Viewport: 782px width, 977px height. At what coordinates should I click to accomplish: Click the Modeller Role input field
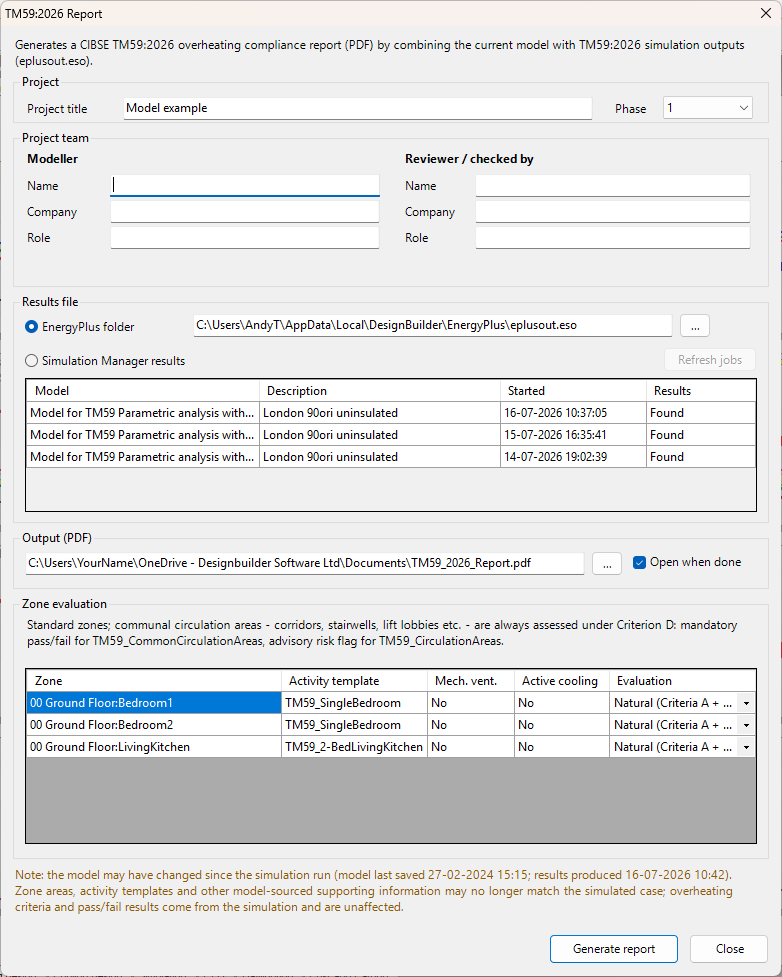245,237
